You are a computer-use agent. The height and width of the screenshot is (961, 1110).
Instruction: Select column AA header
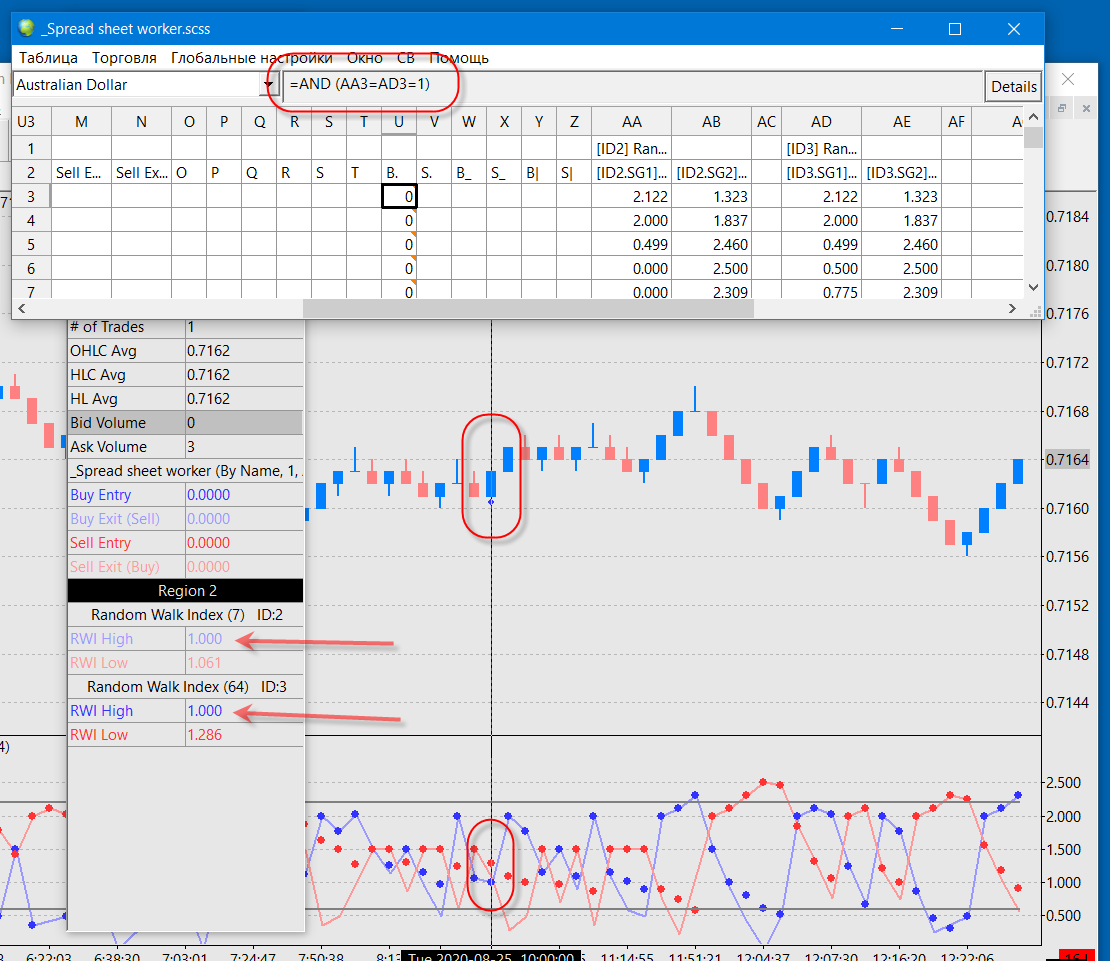click(631, 122)
